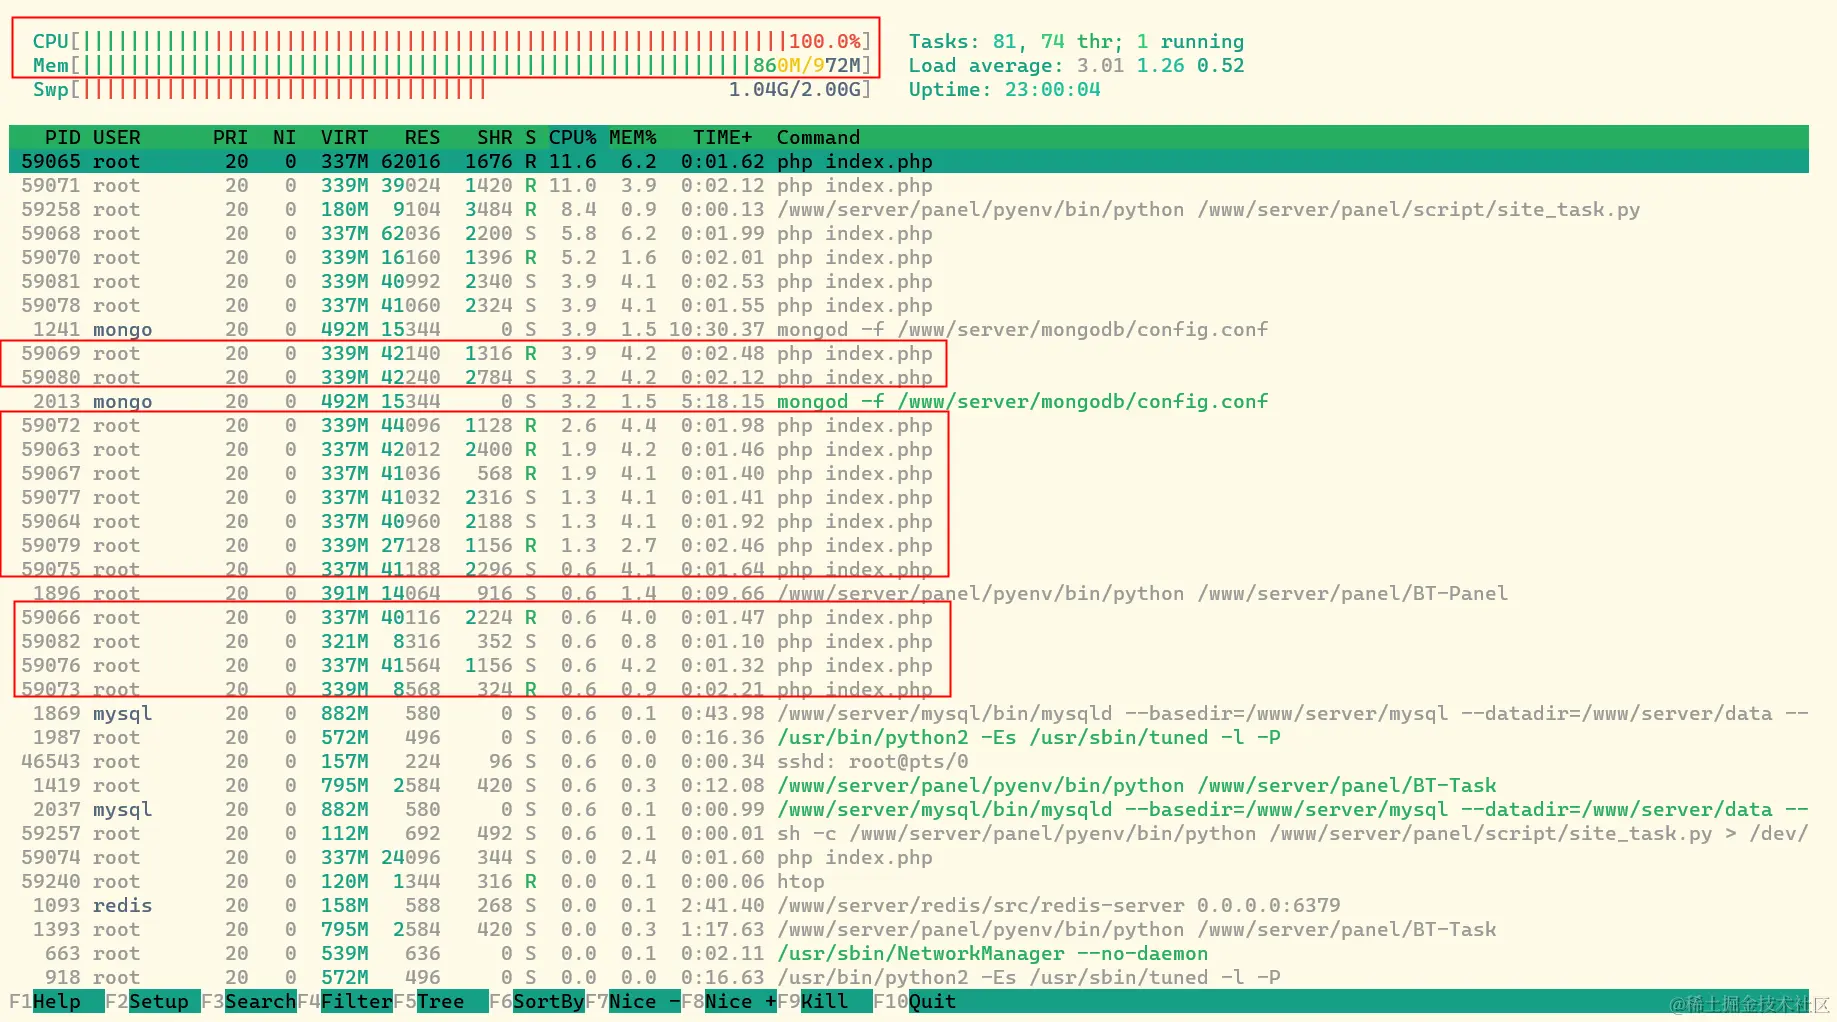Sort by the PID column header

click(x=62, y=137)
